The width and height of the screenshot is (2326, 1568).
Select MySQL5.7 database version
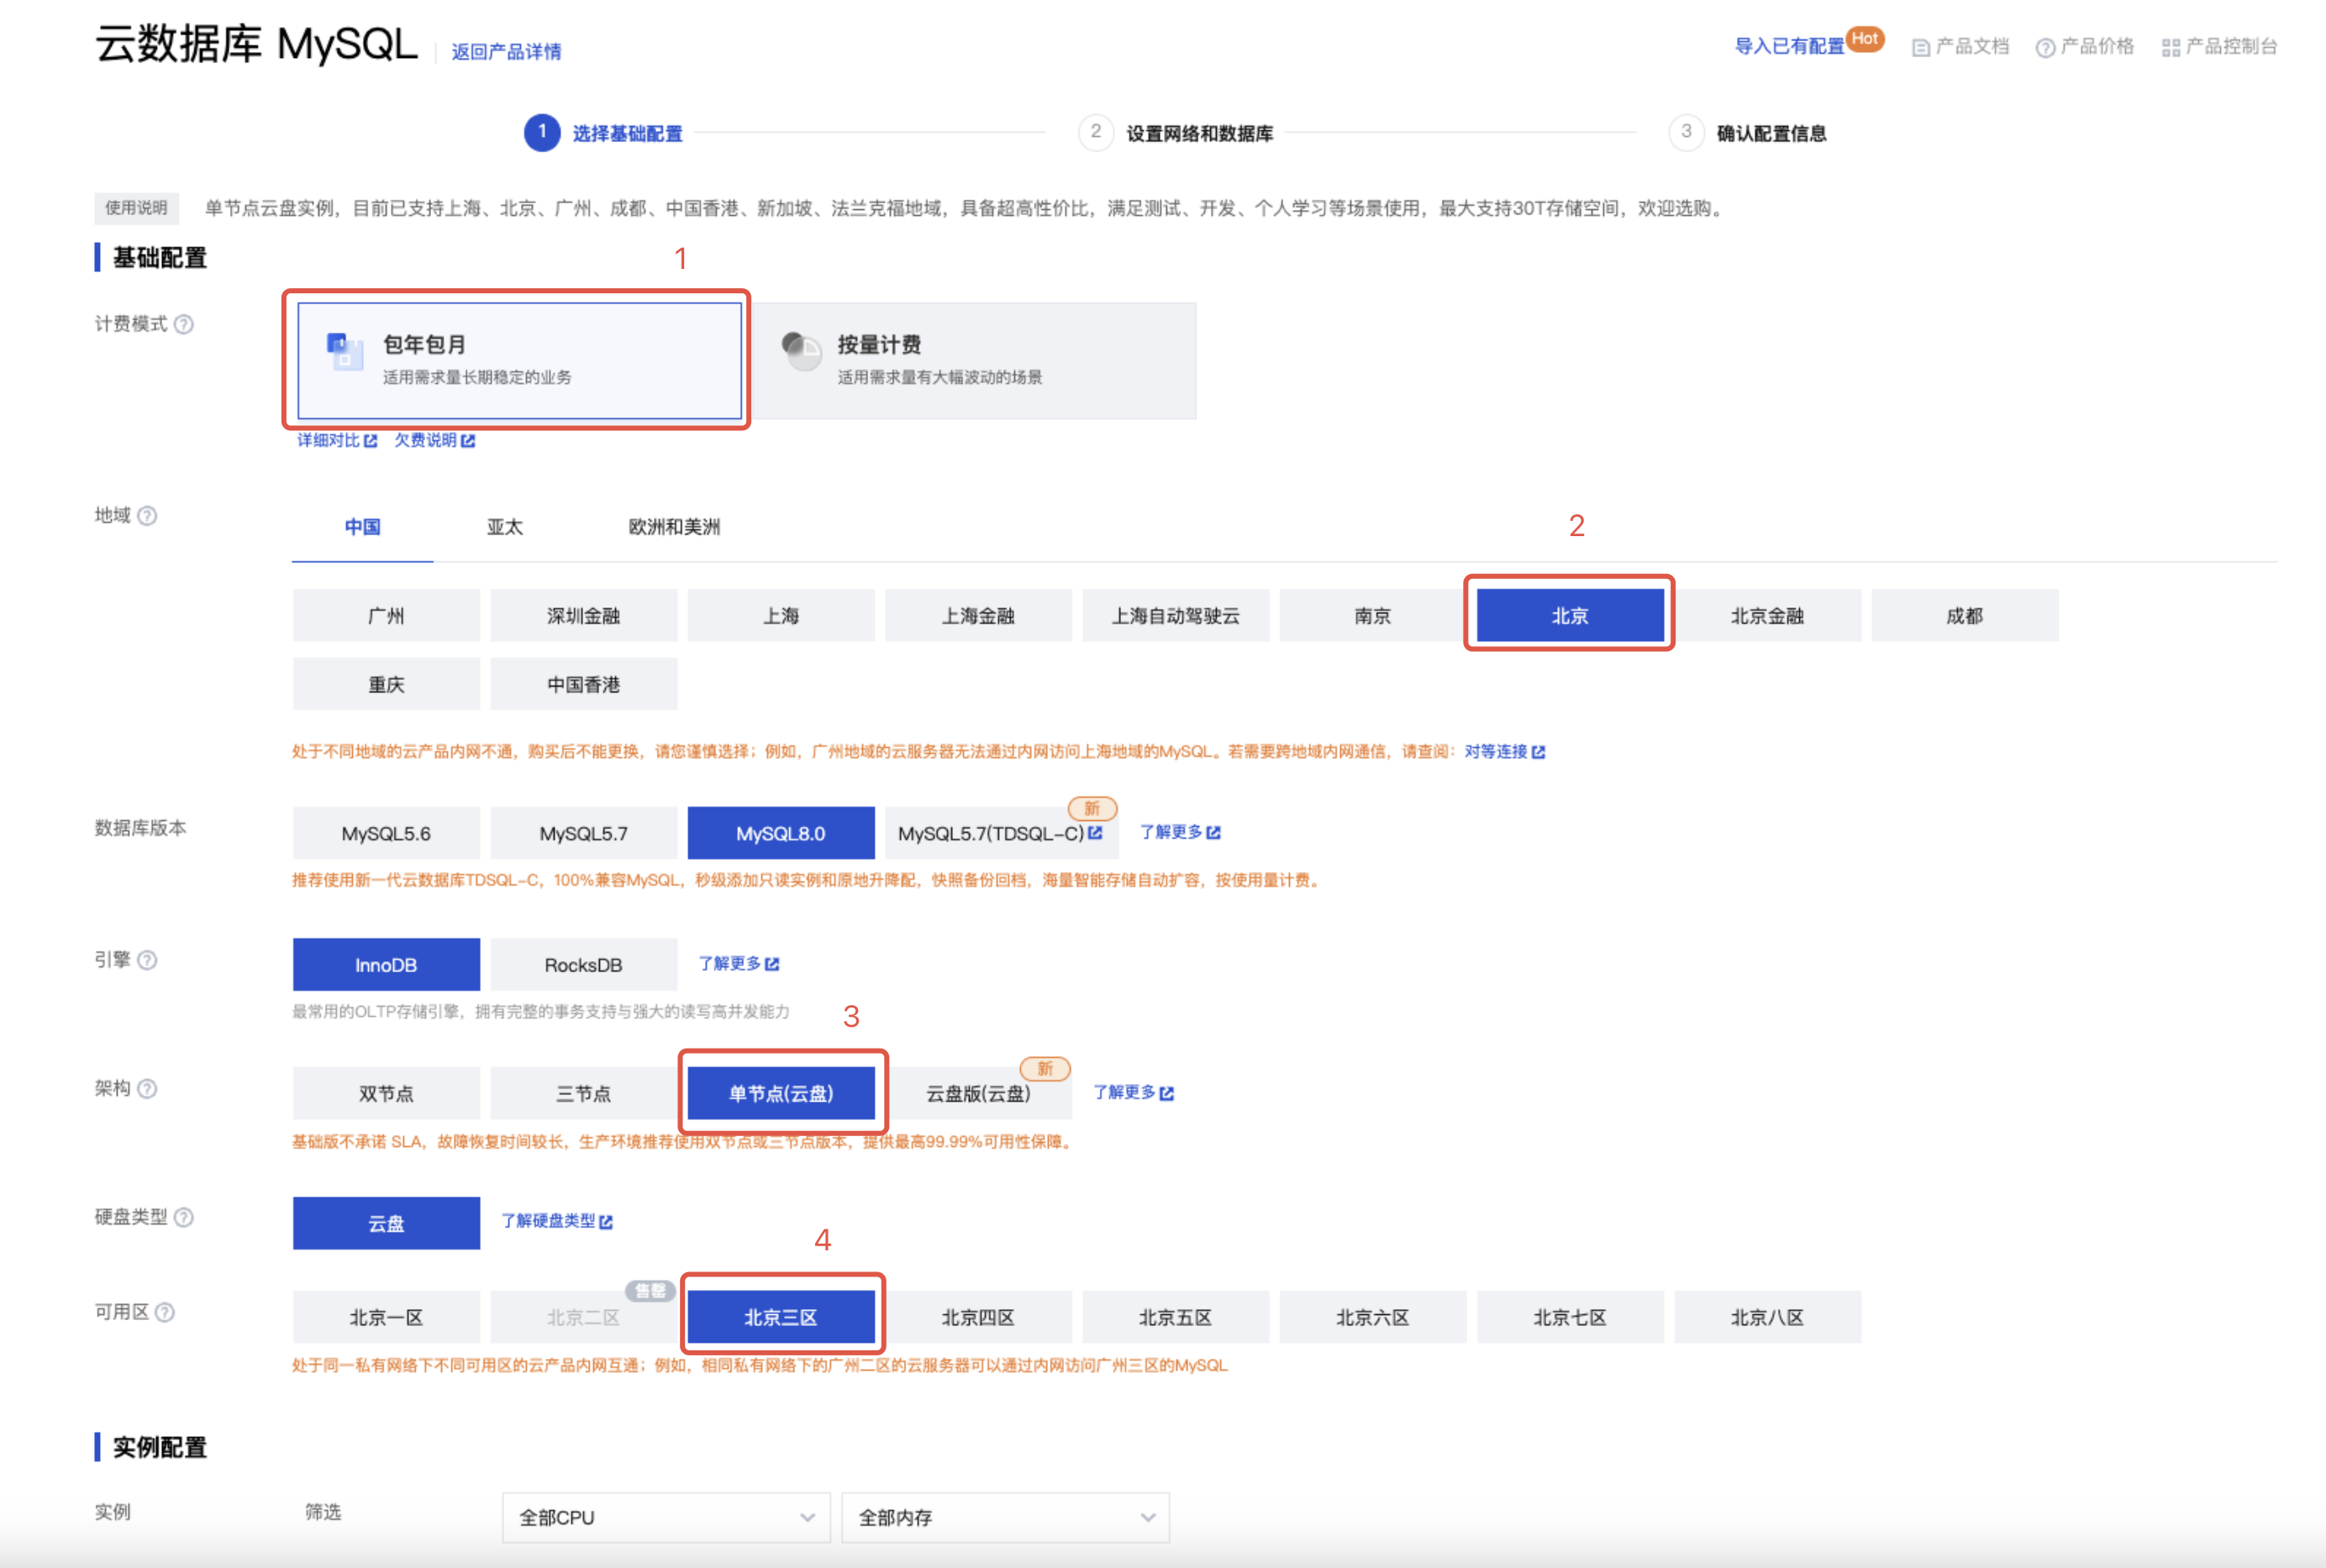pyautogui.click(x=583, y=833)
